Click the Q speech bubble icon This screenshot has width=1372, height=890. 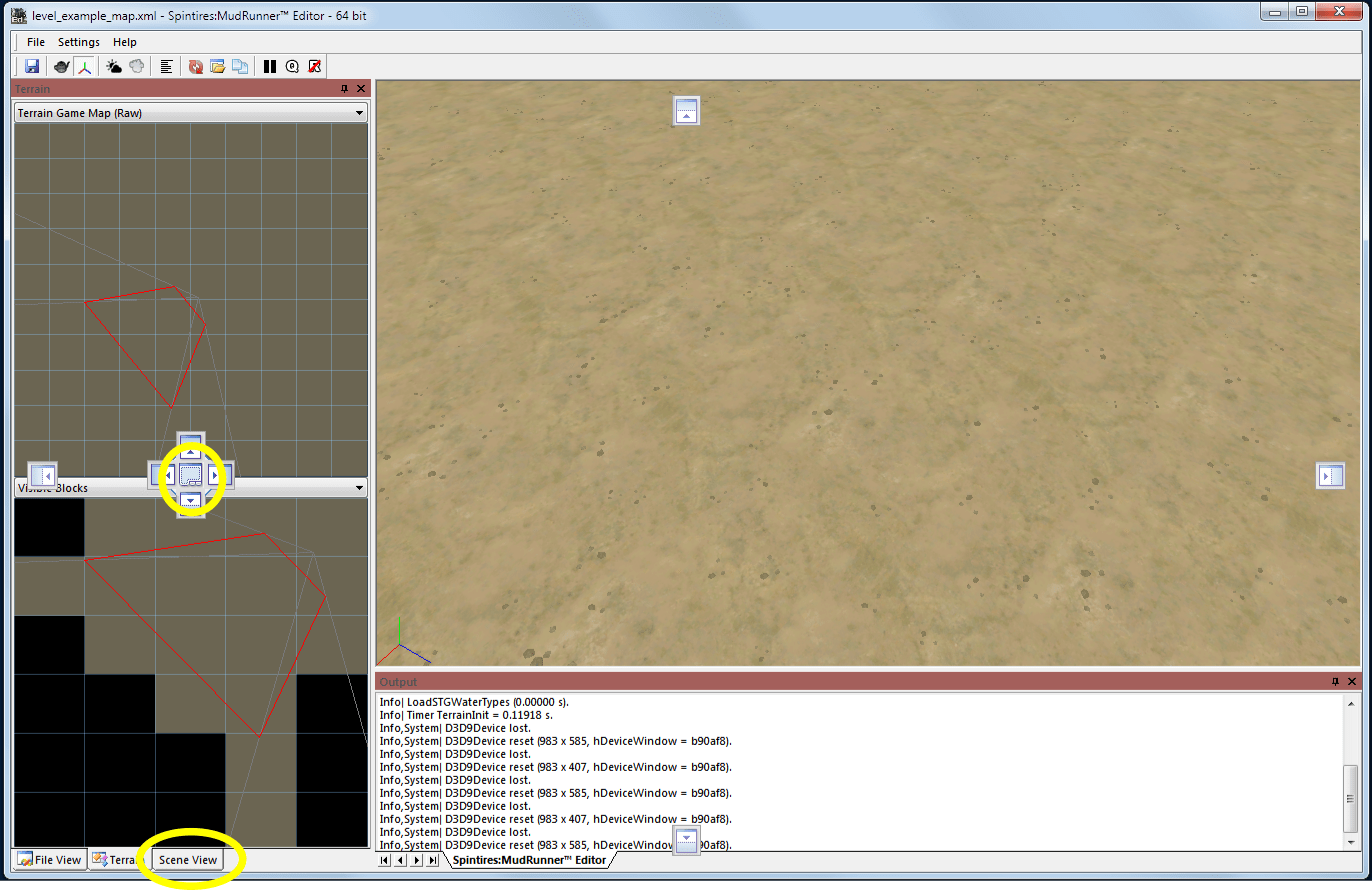292,67
